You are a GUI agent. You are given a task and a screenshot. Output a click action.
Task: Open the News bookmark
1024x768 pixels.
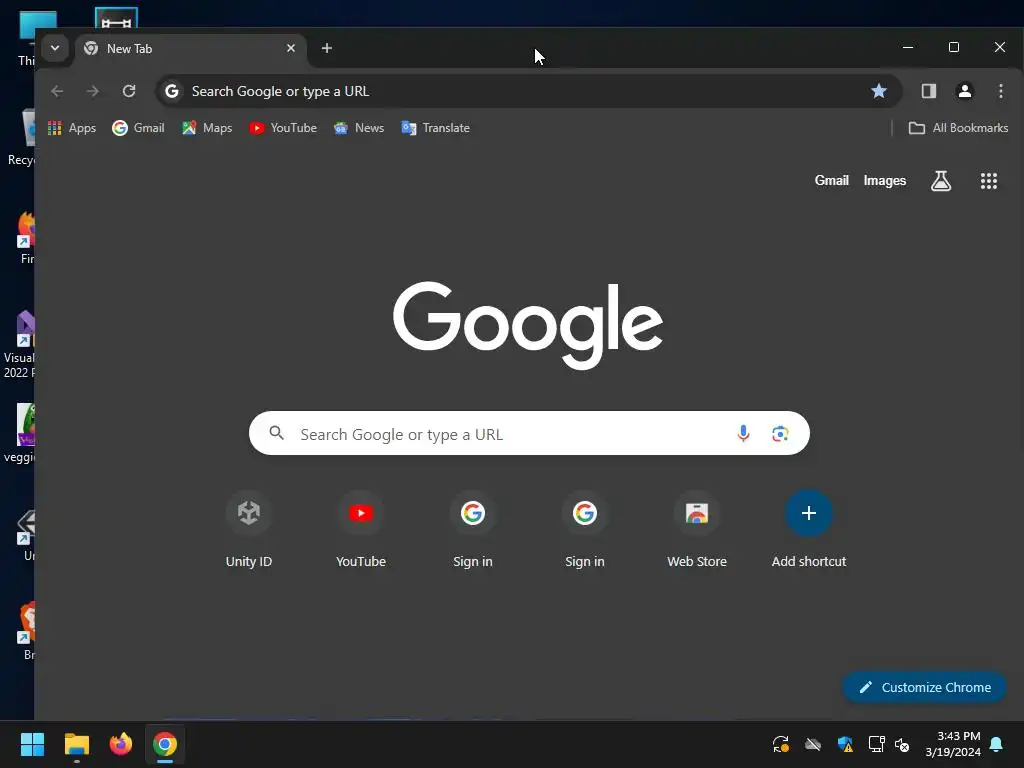click(x=359, y=128)
